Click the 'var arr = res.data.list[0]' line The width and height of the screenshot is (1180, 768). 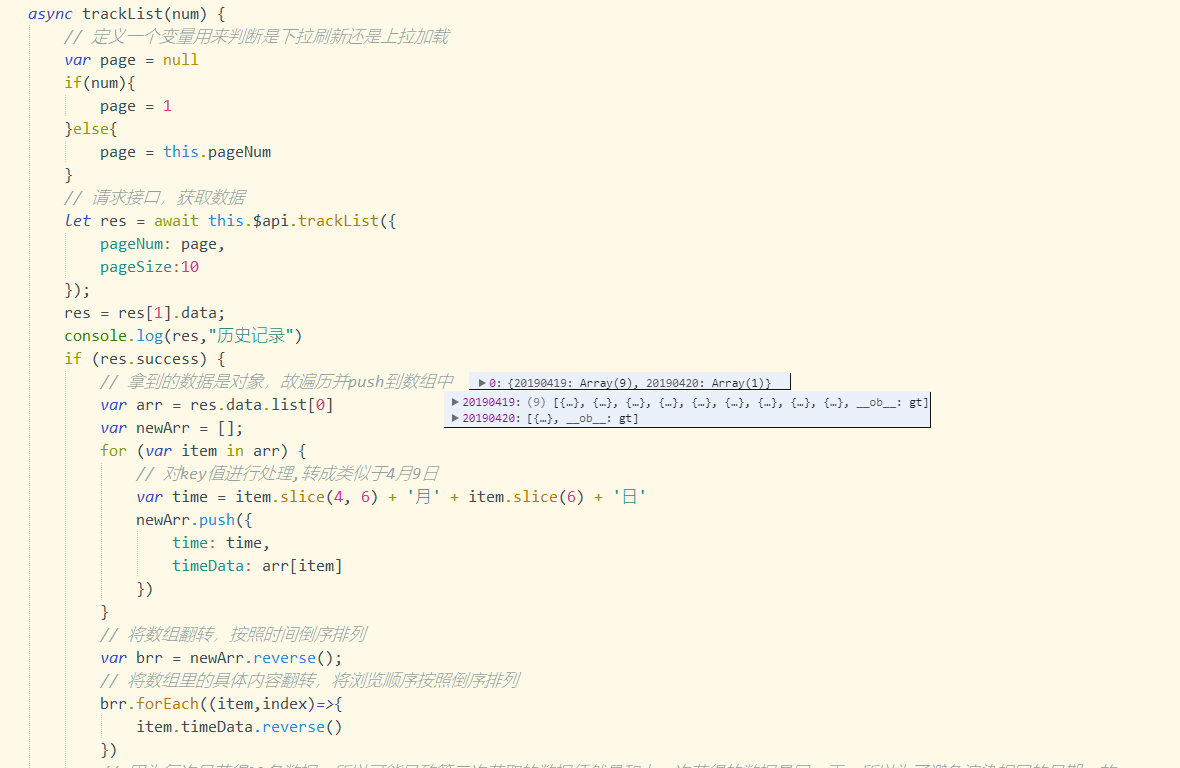(x=217, y=405)
